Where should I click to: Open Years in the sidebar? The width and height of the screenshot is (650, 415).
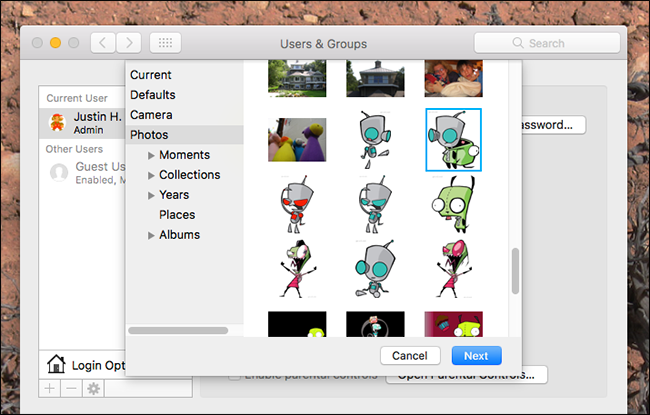tap(174, 194)
